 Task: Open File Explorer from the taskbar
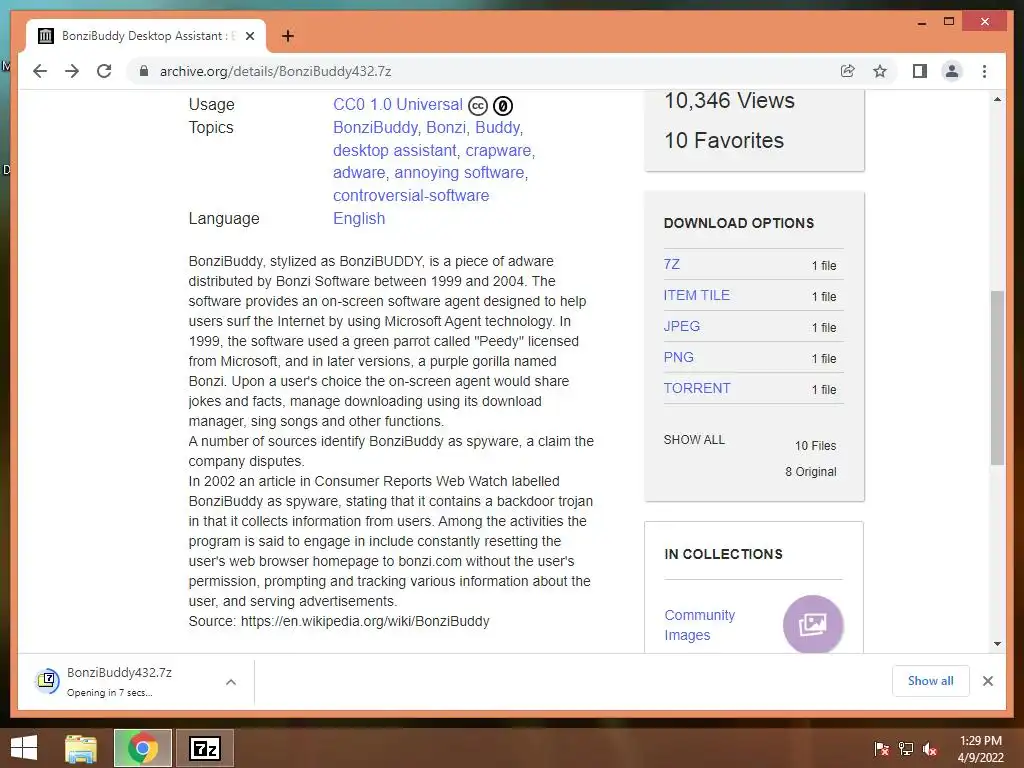click(x=81, y=748)
